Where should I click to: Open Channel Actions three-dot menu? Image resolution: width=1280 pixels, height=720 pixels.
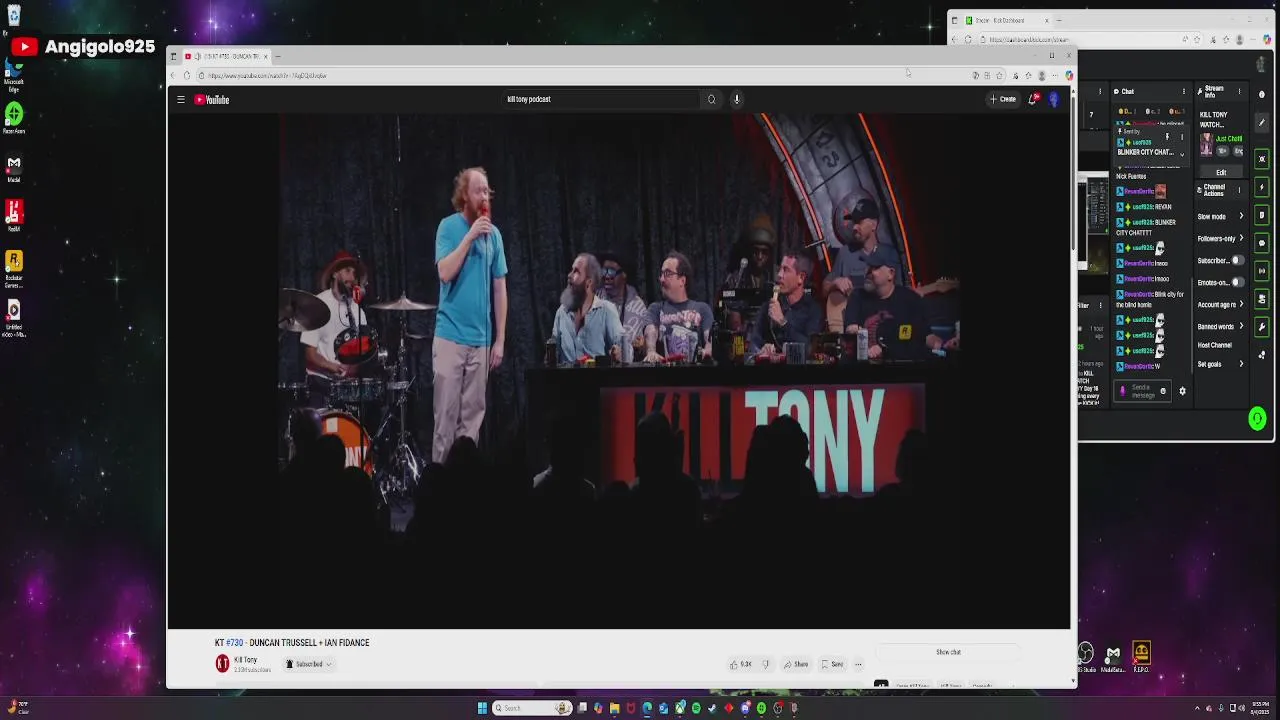pos(1241,189)
